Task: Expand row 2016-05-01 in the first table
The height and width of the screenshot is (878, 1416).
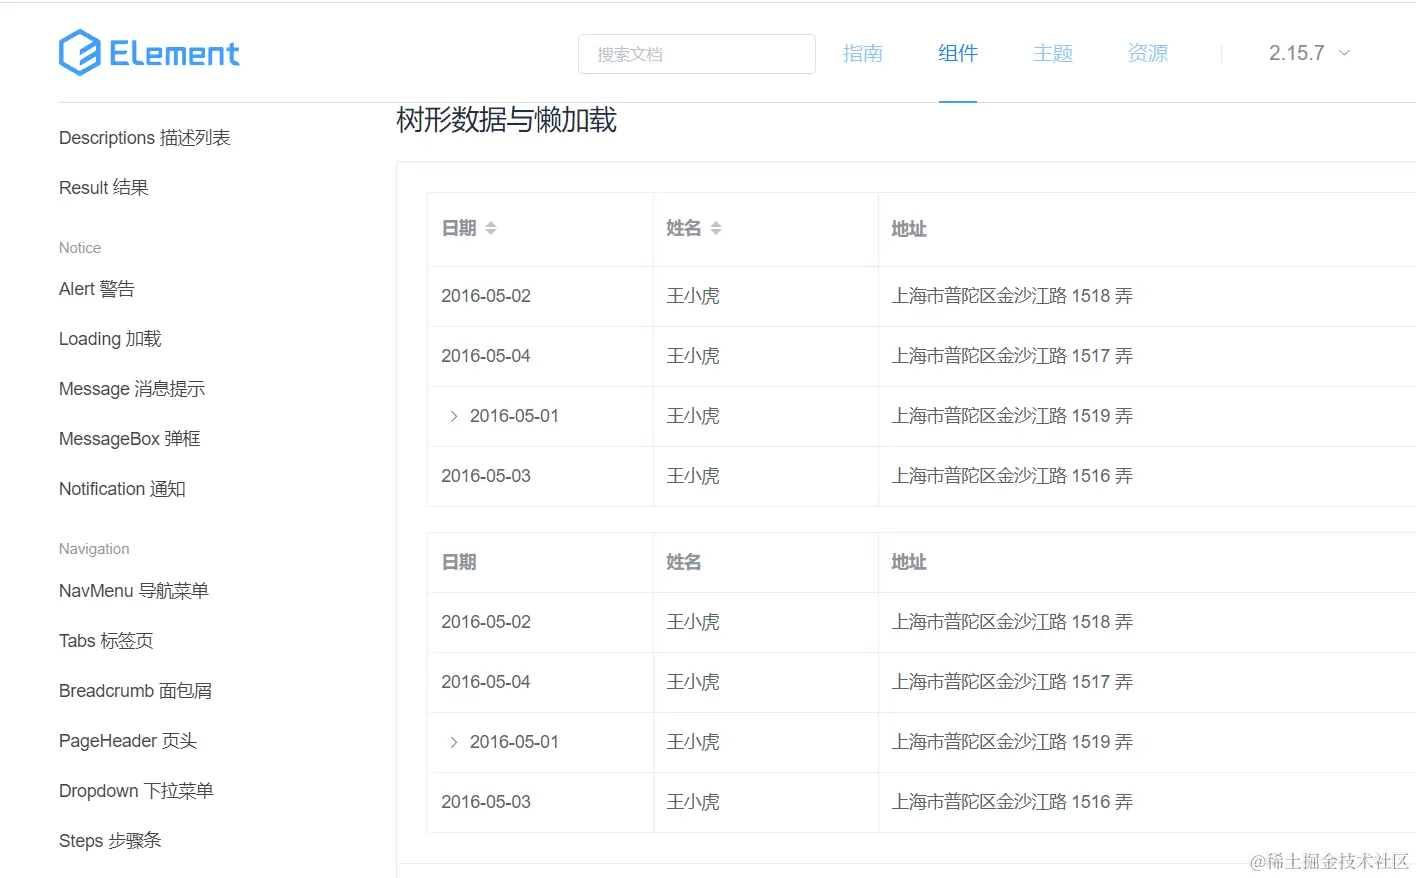Action: click(x=454, y=416)
